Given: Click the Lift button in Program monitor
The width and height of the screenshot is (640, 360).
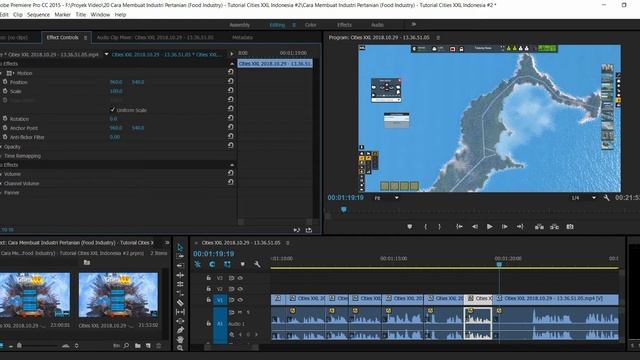Looking at the screenshot, I should point(539,227).
